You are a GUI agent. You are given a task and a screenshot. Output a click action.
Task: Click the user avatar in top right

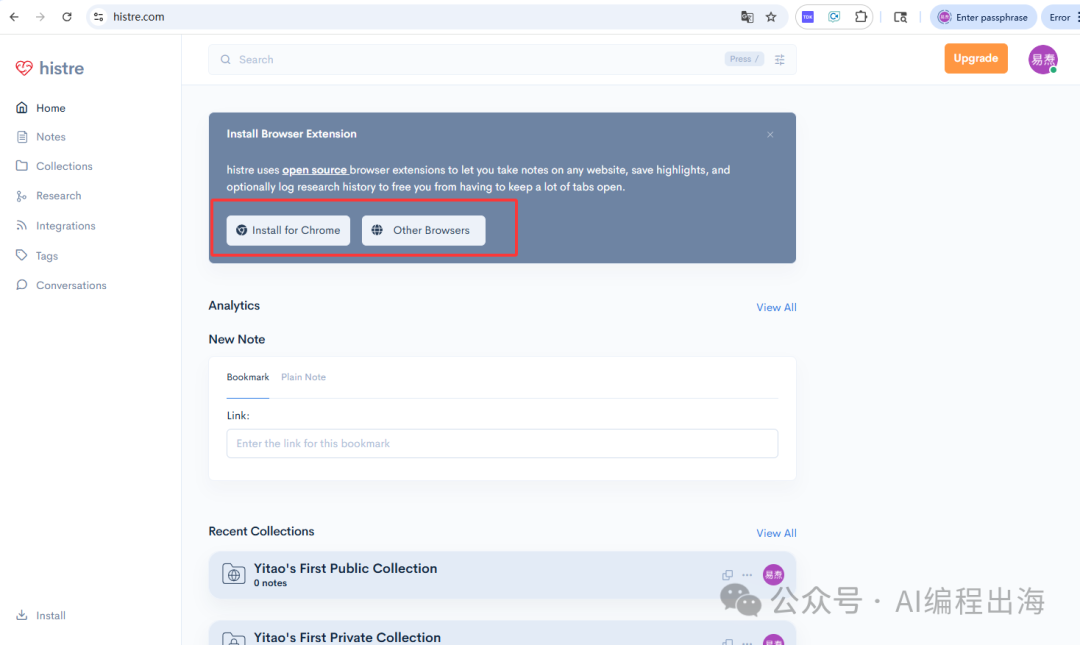coord(1043,59)
